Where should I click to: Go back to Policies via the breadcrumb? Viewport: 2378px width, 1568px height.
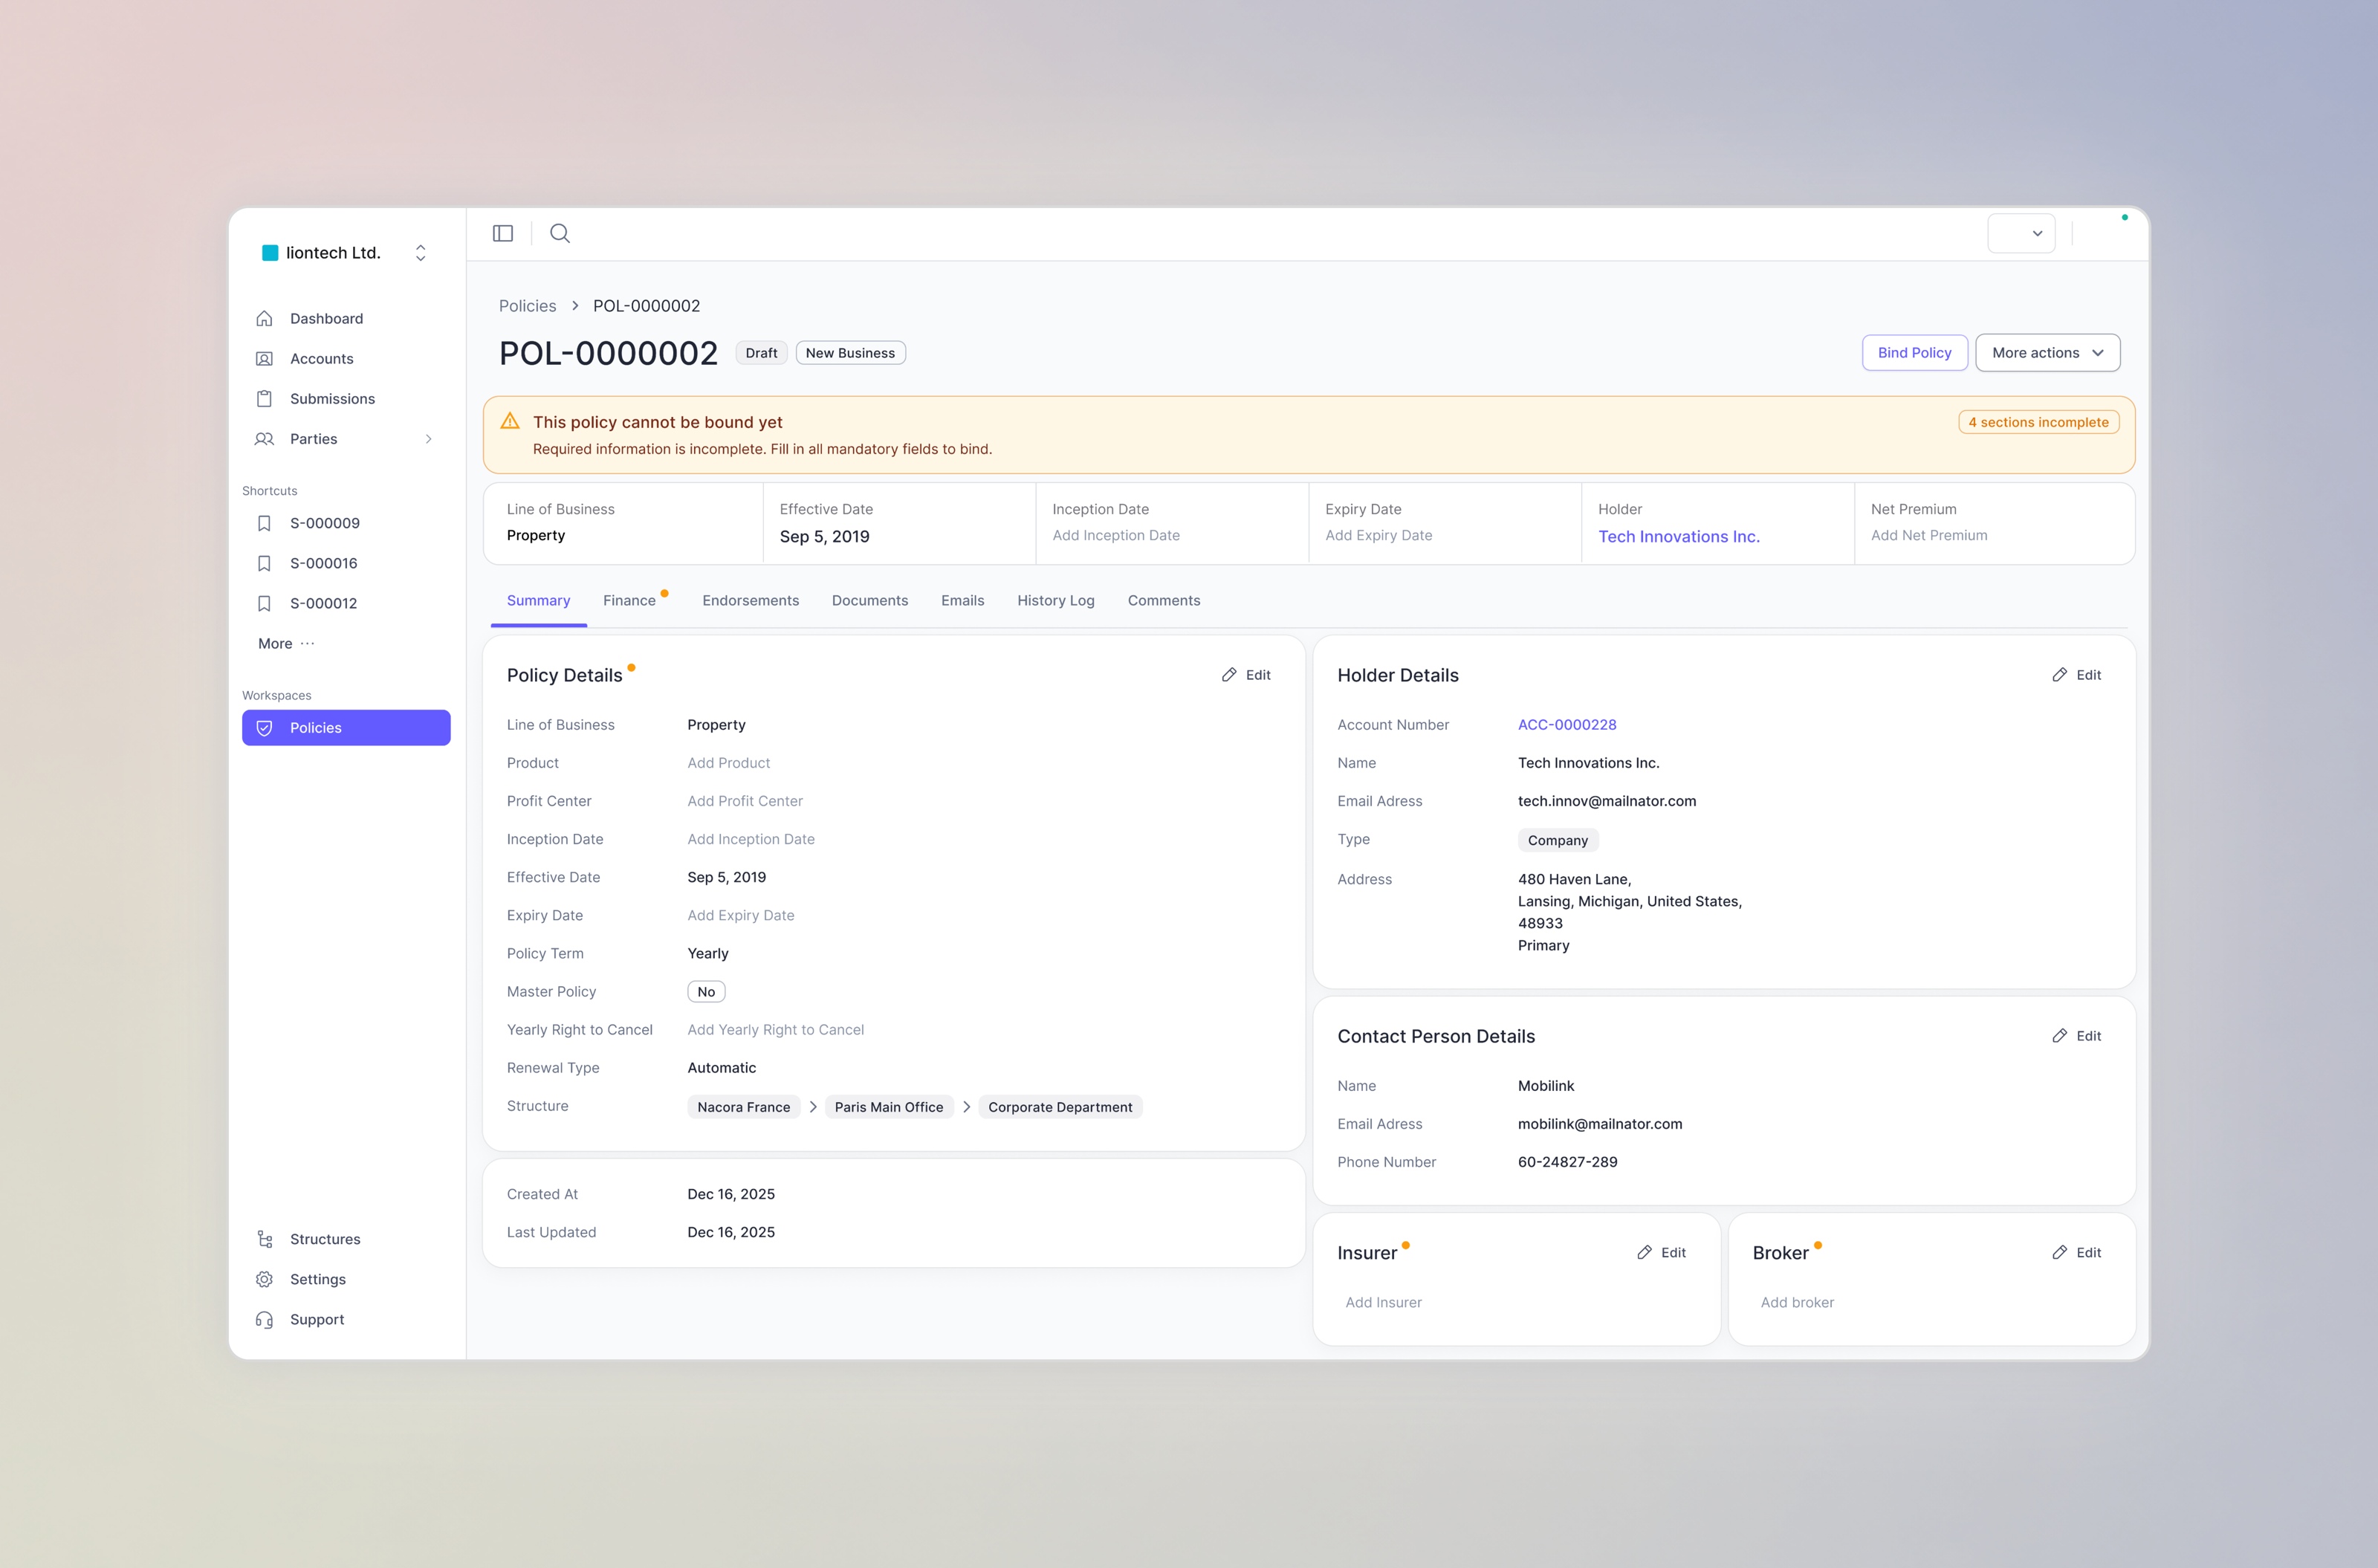pos(527,306)
